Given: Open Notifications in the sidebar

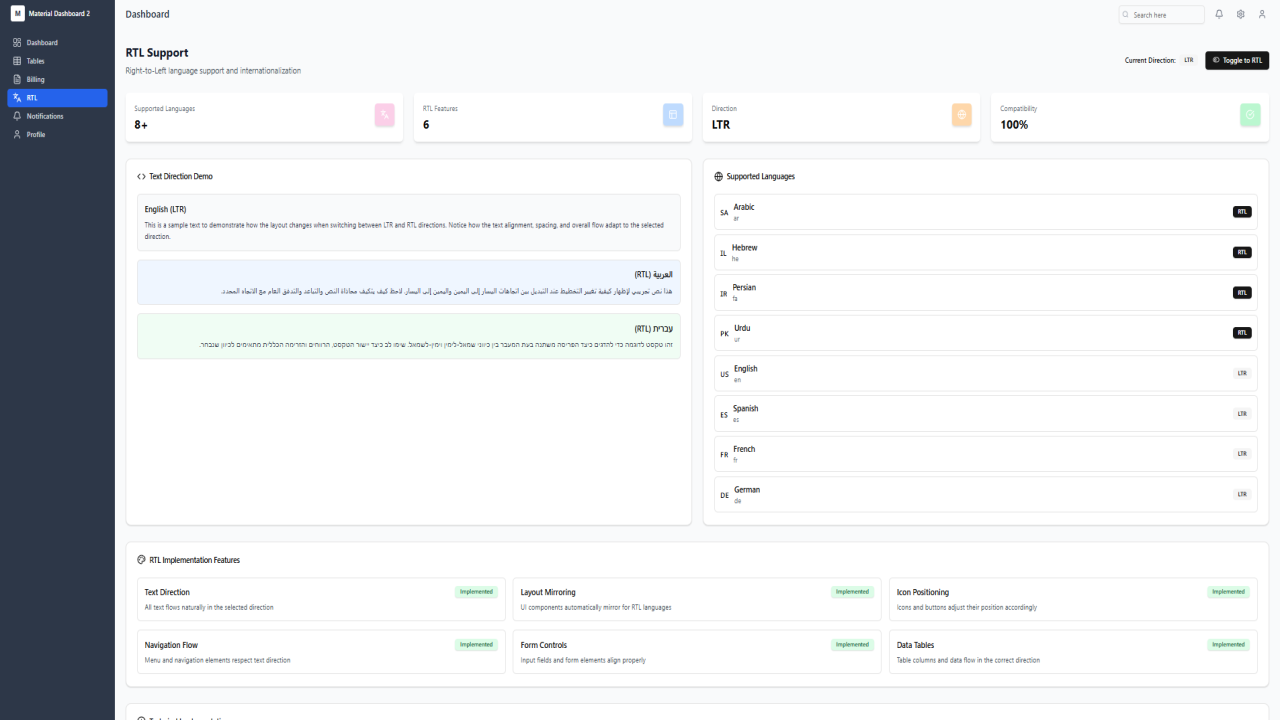Looking at the screenshot, I should 57,116.
